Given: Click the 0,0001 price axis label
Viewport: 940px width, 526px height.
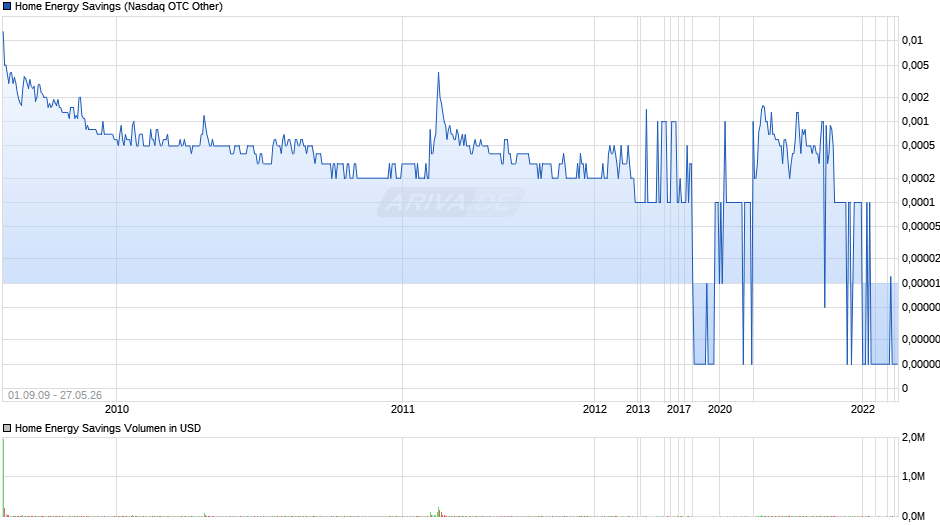Looking at the screenshot, I should tap(918, 202).
